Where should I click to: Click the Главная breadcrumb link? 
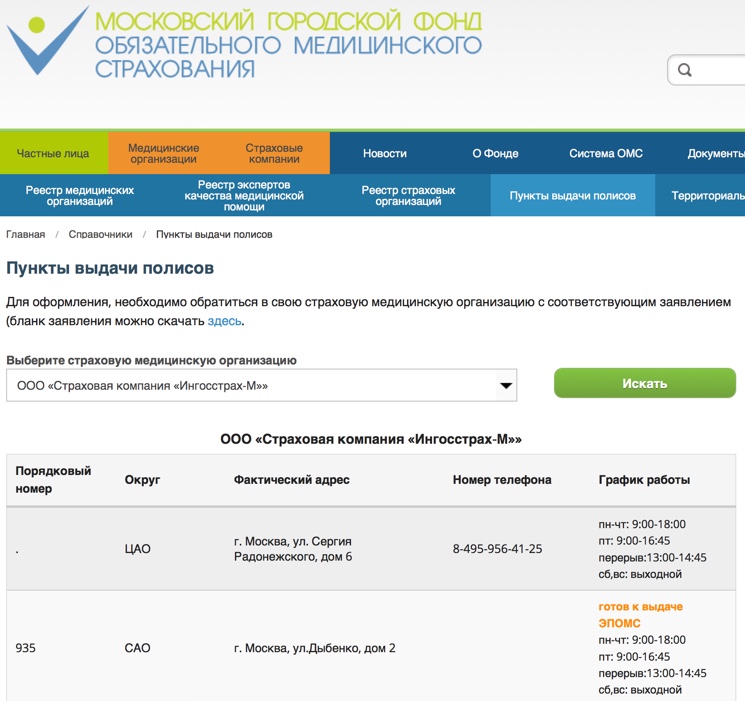click(x=26, y=234)
